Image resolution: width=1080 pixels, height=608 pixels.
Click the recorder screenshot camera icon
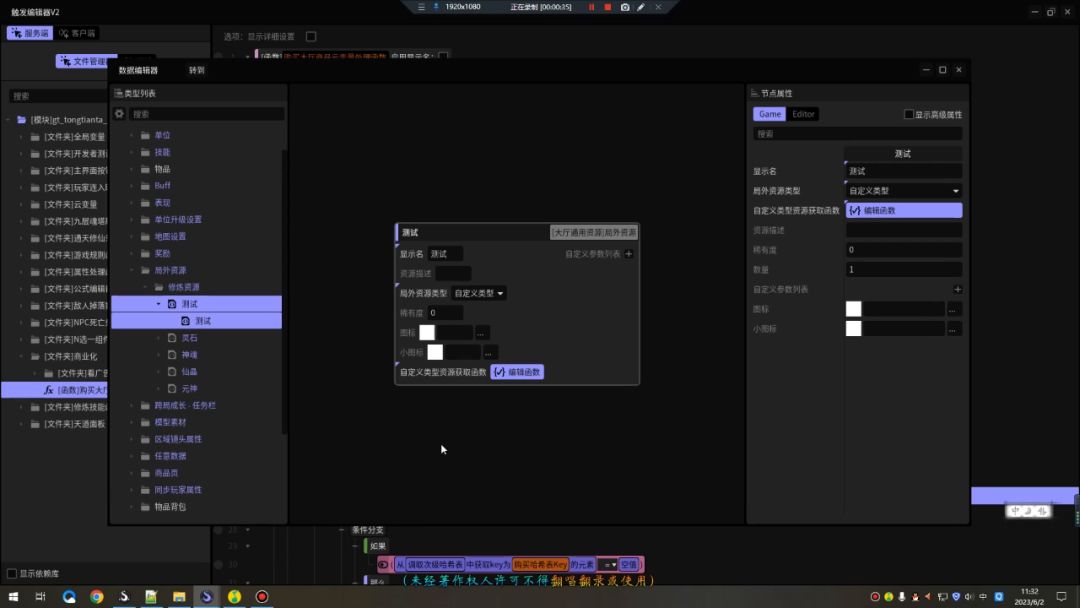625,7
